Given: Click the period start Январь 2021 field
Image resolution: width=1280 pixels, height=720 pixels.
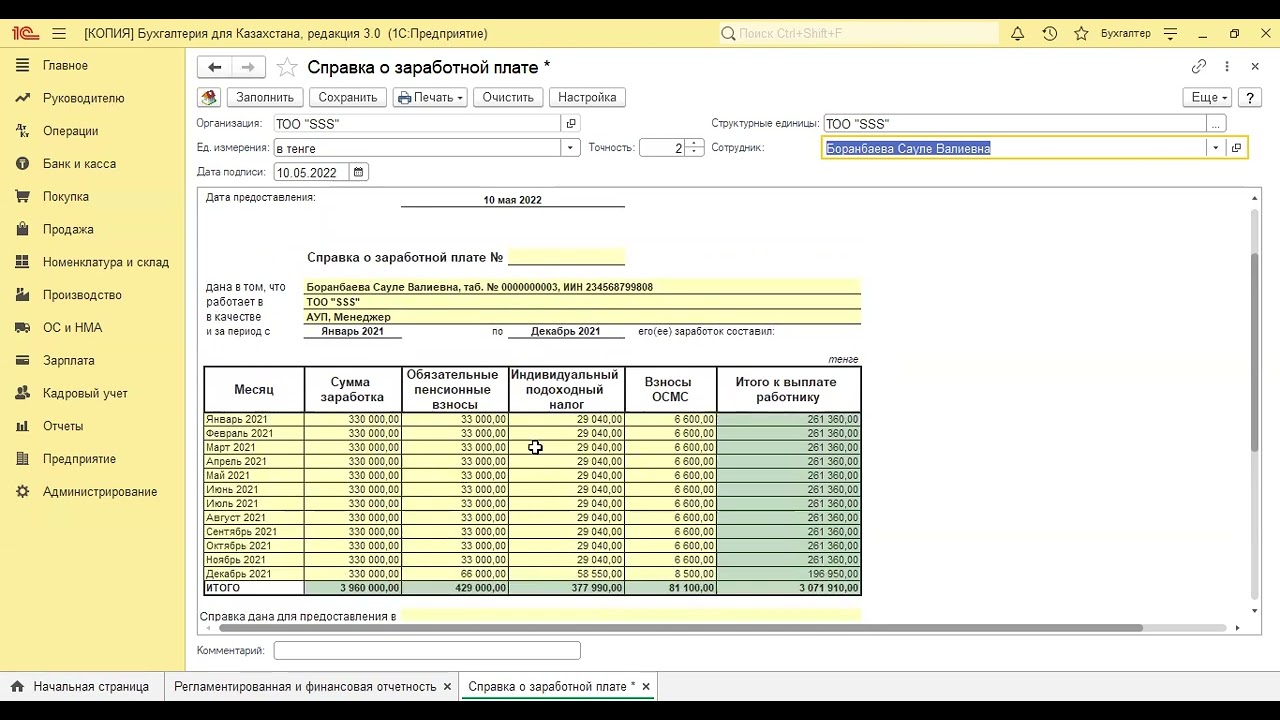Looking at the screenshot, I should 352,331.
